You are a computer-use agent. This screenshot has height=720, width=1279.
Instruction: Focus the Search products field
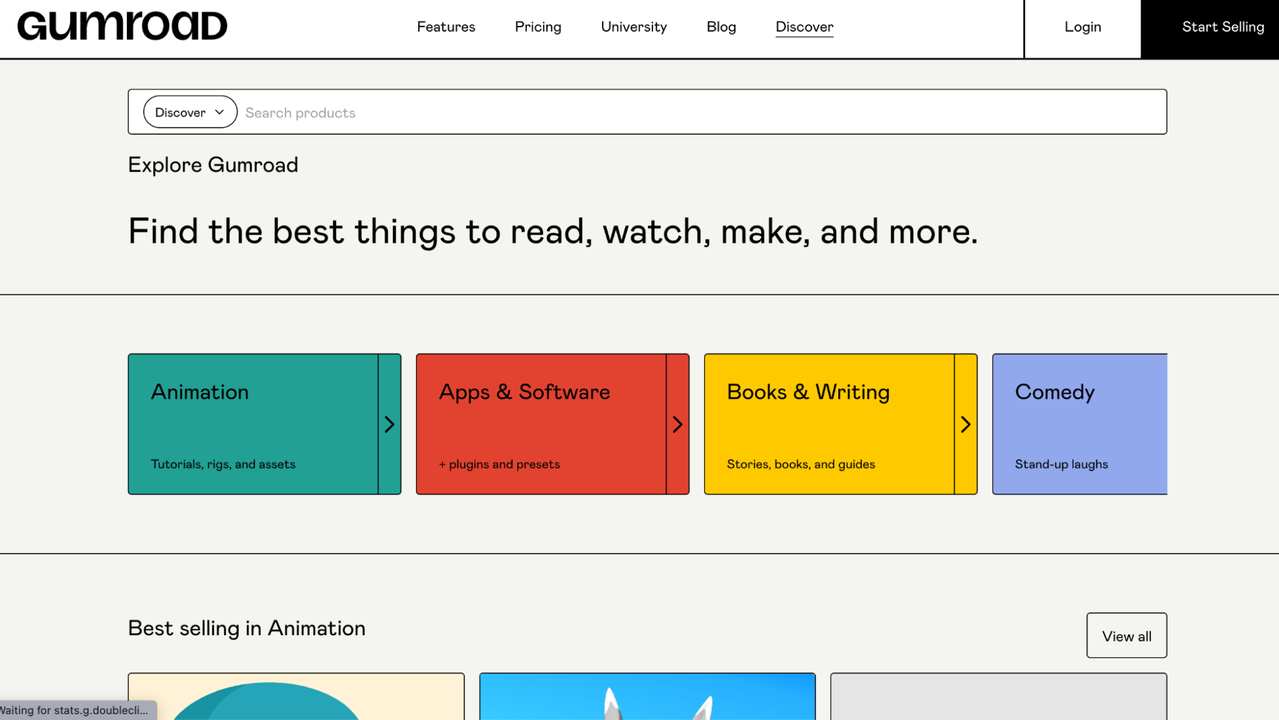700,112
